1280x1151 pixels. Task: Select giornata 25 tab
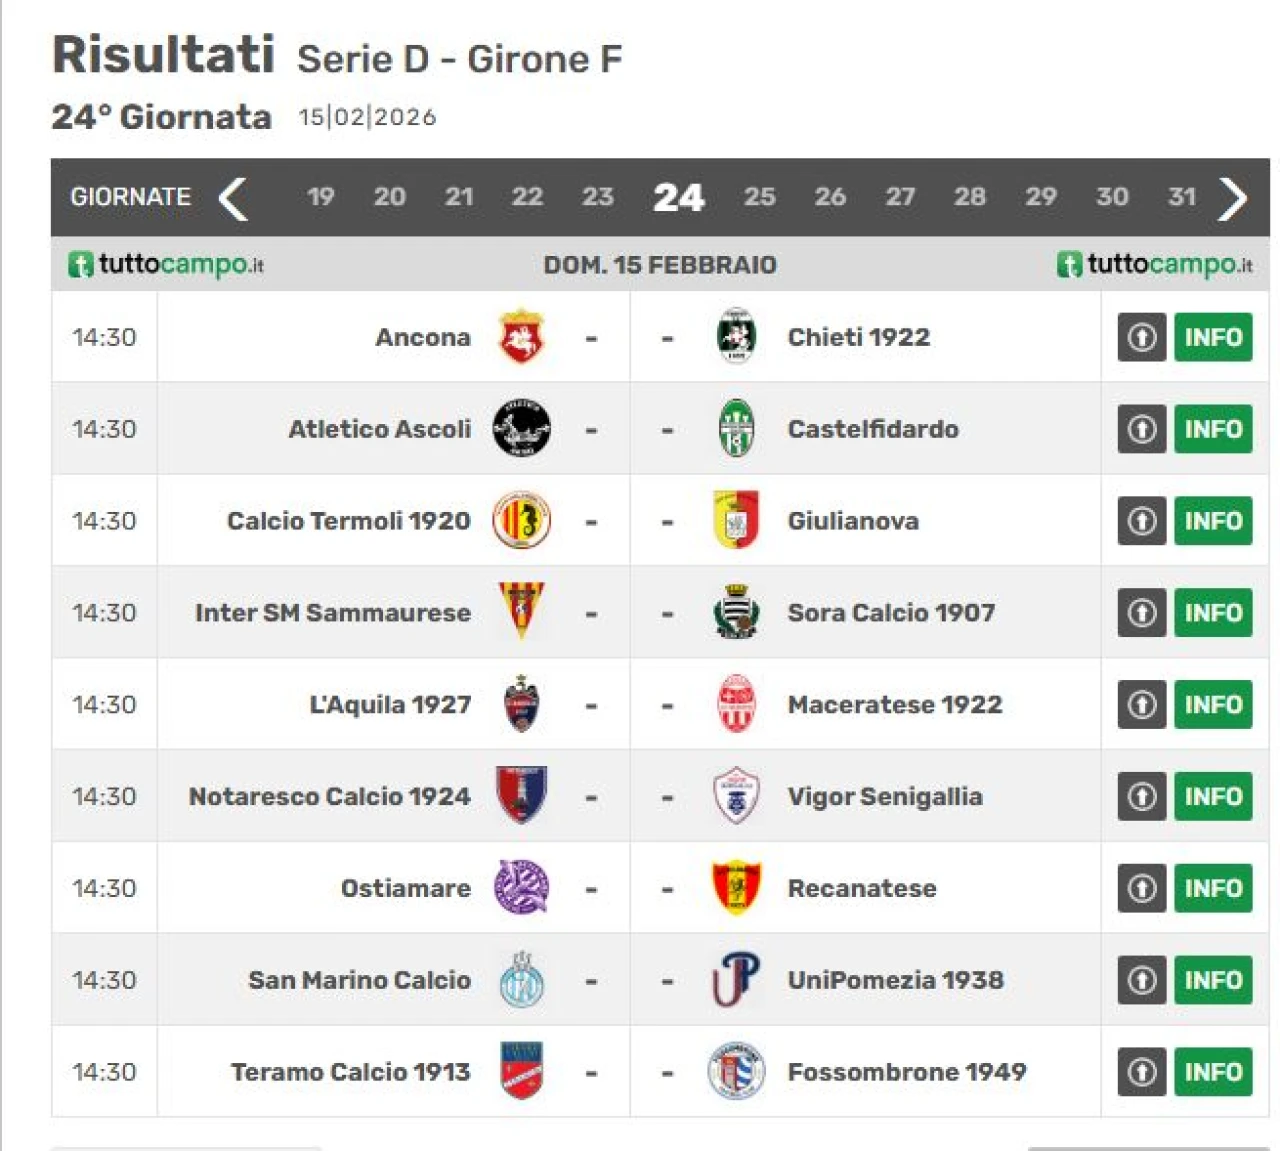(759, 197)
